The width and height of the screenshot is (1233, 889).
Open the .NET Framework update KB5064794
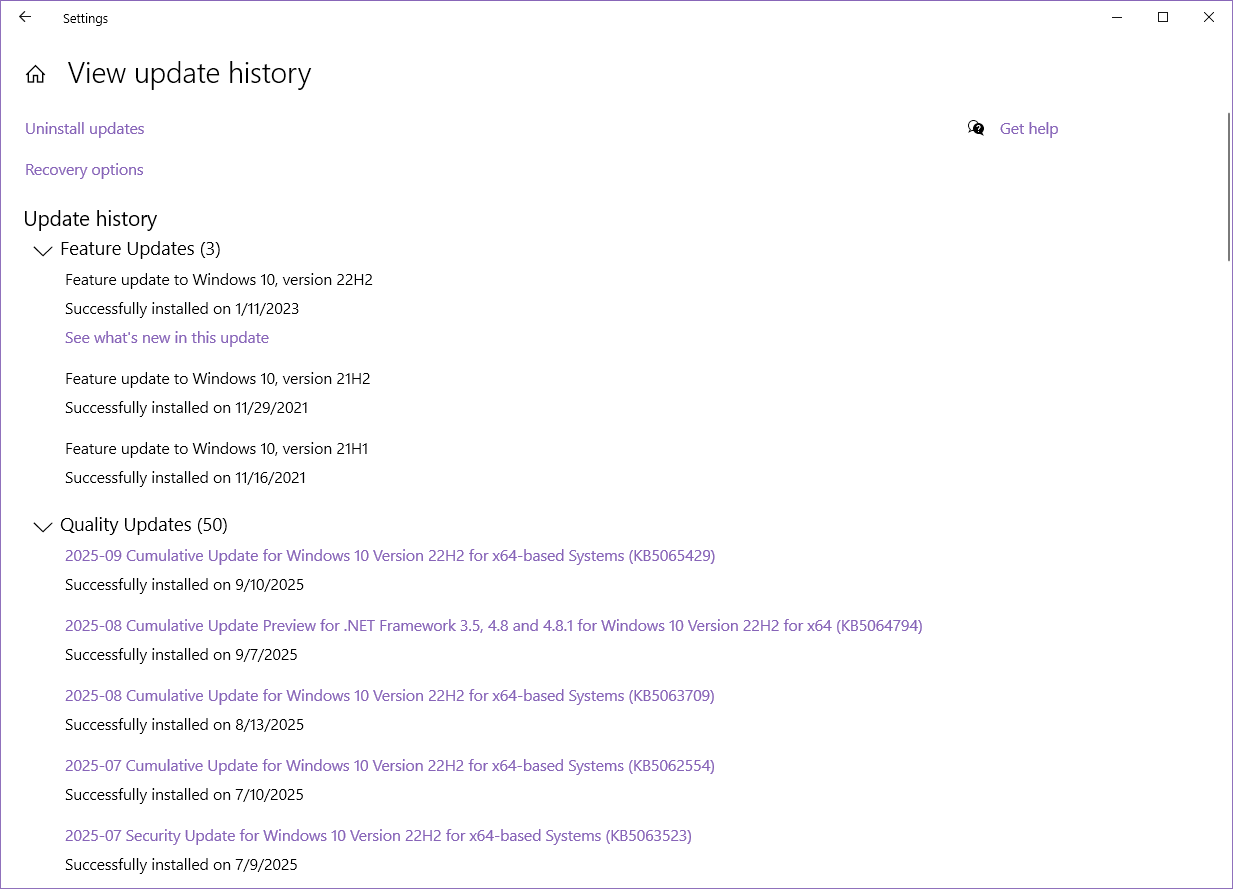point(493,625)
